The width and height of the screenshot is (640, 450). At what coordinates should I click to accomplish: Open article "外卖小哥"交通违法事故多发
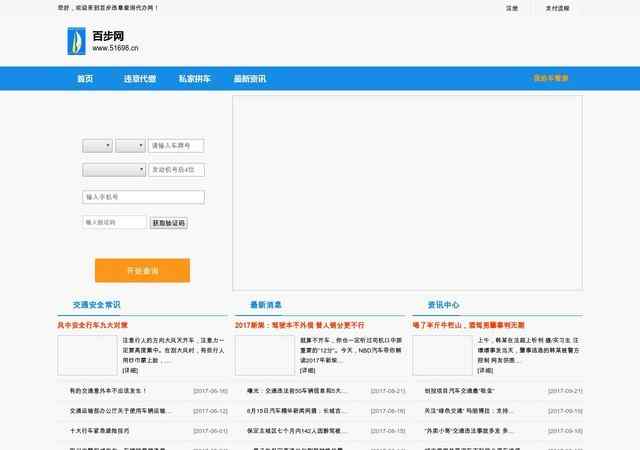coord(469,431)
